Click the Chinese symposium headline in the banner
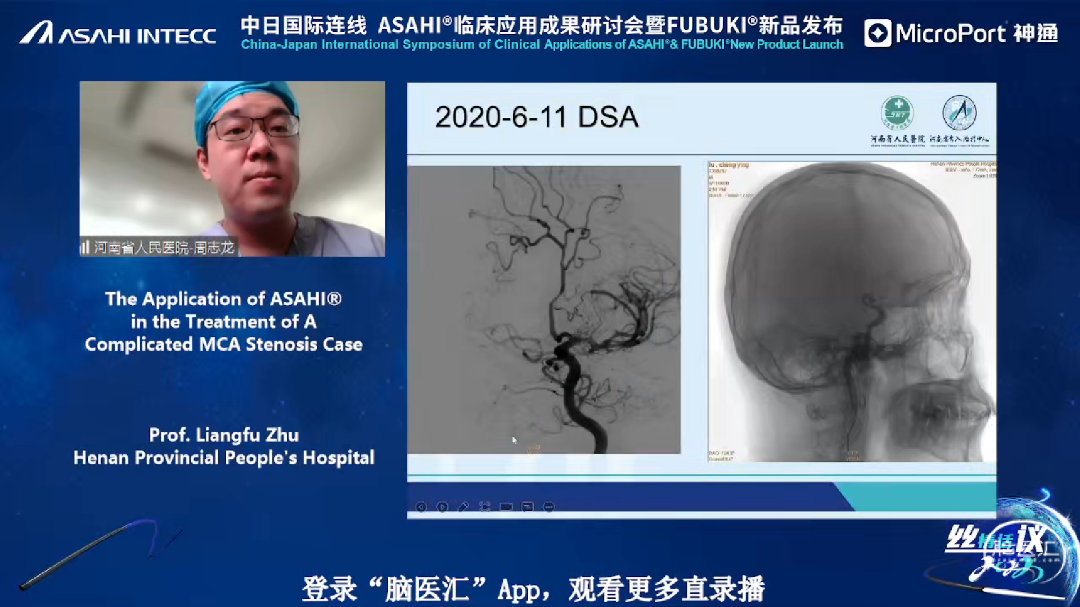Viewport: 1080px width, 607px height. (x=541, y=25)
